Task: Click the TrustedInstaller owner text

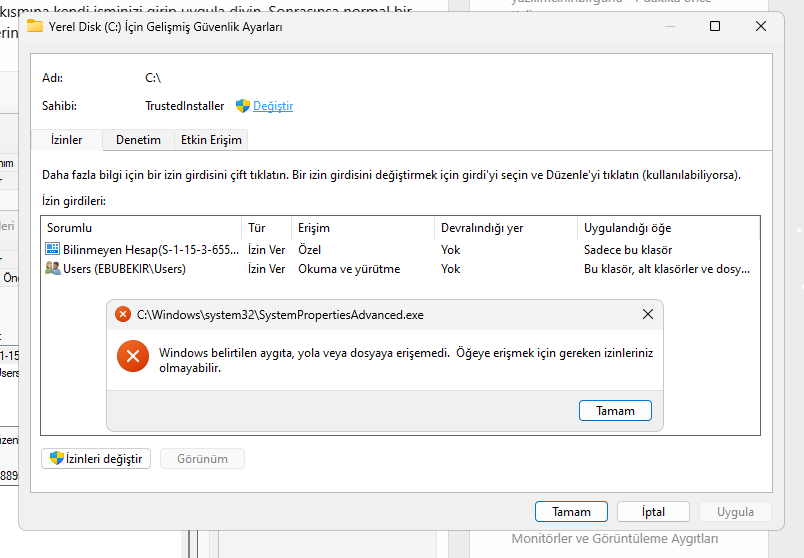Action: [x=185, y=106]
